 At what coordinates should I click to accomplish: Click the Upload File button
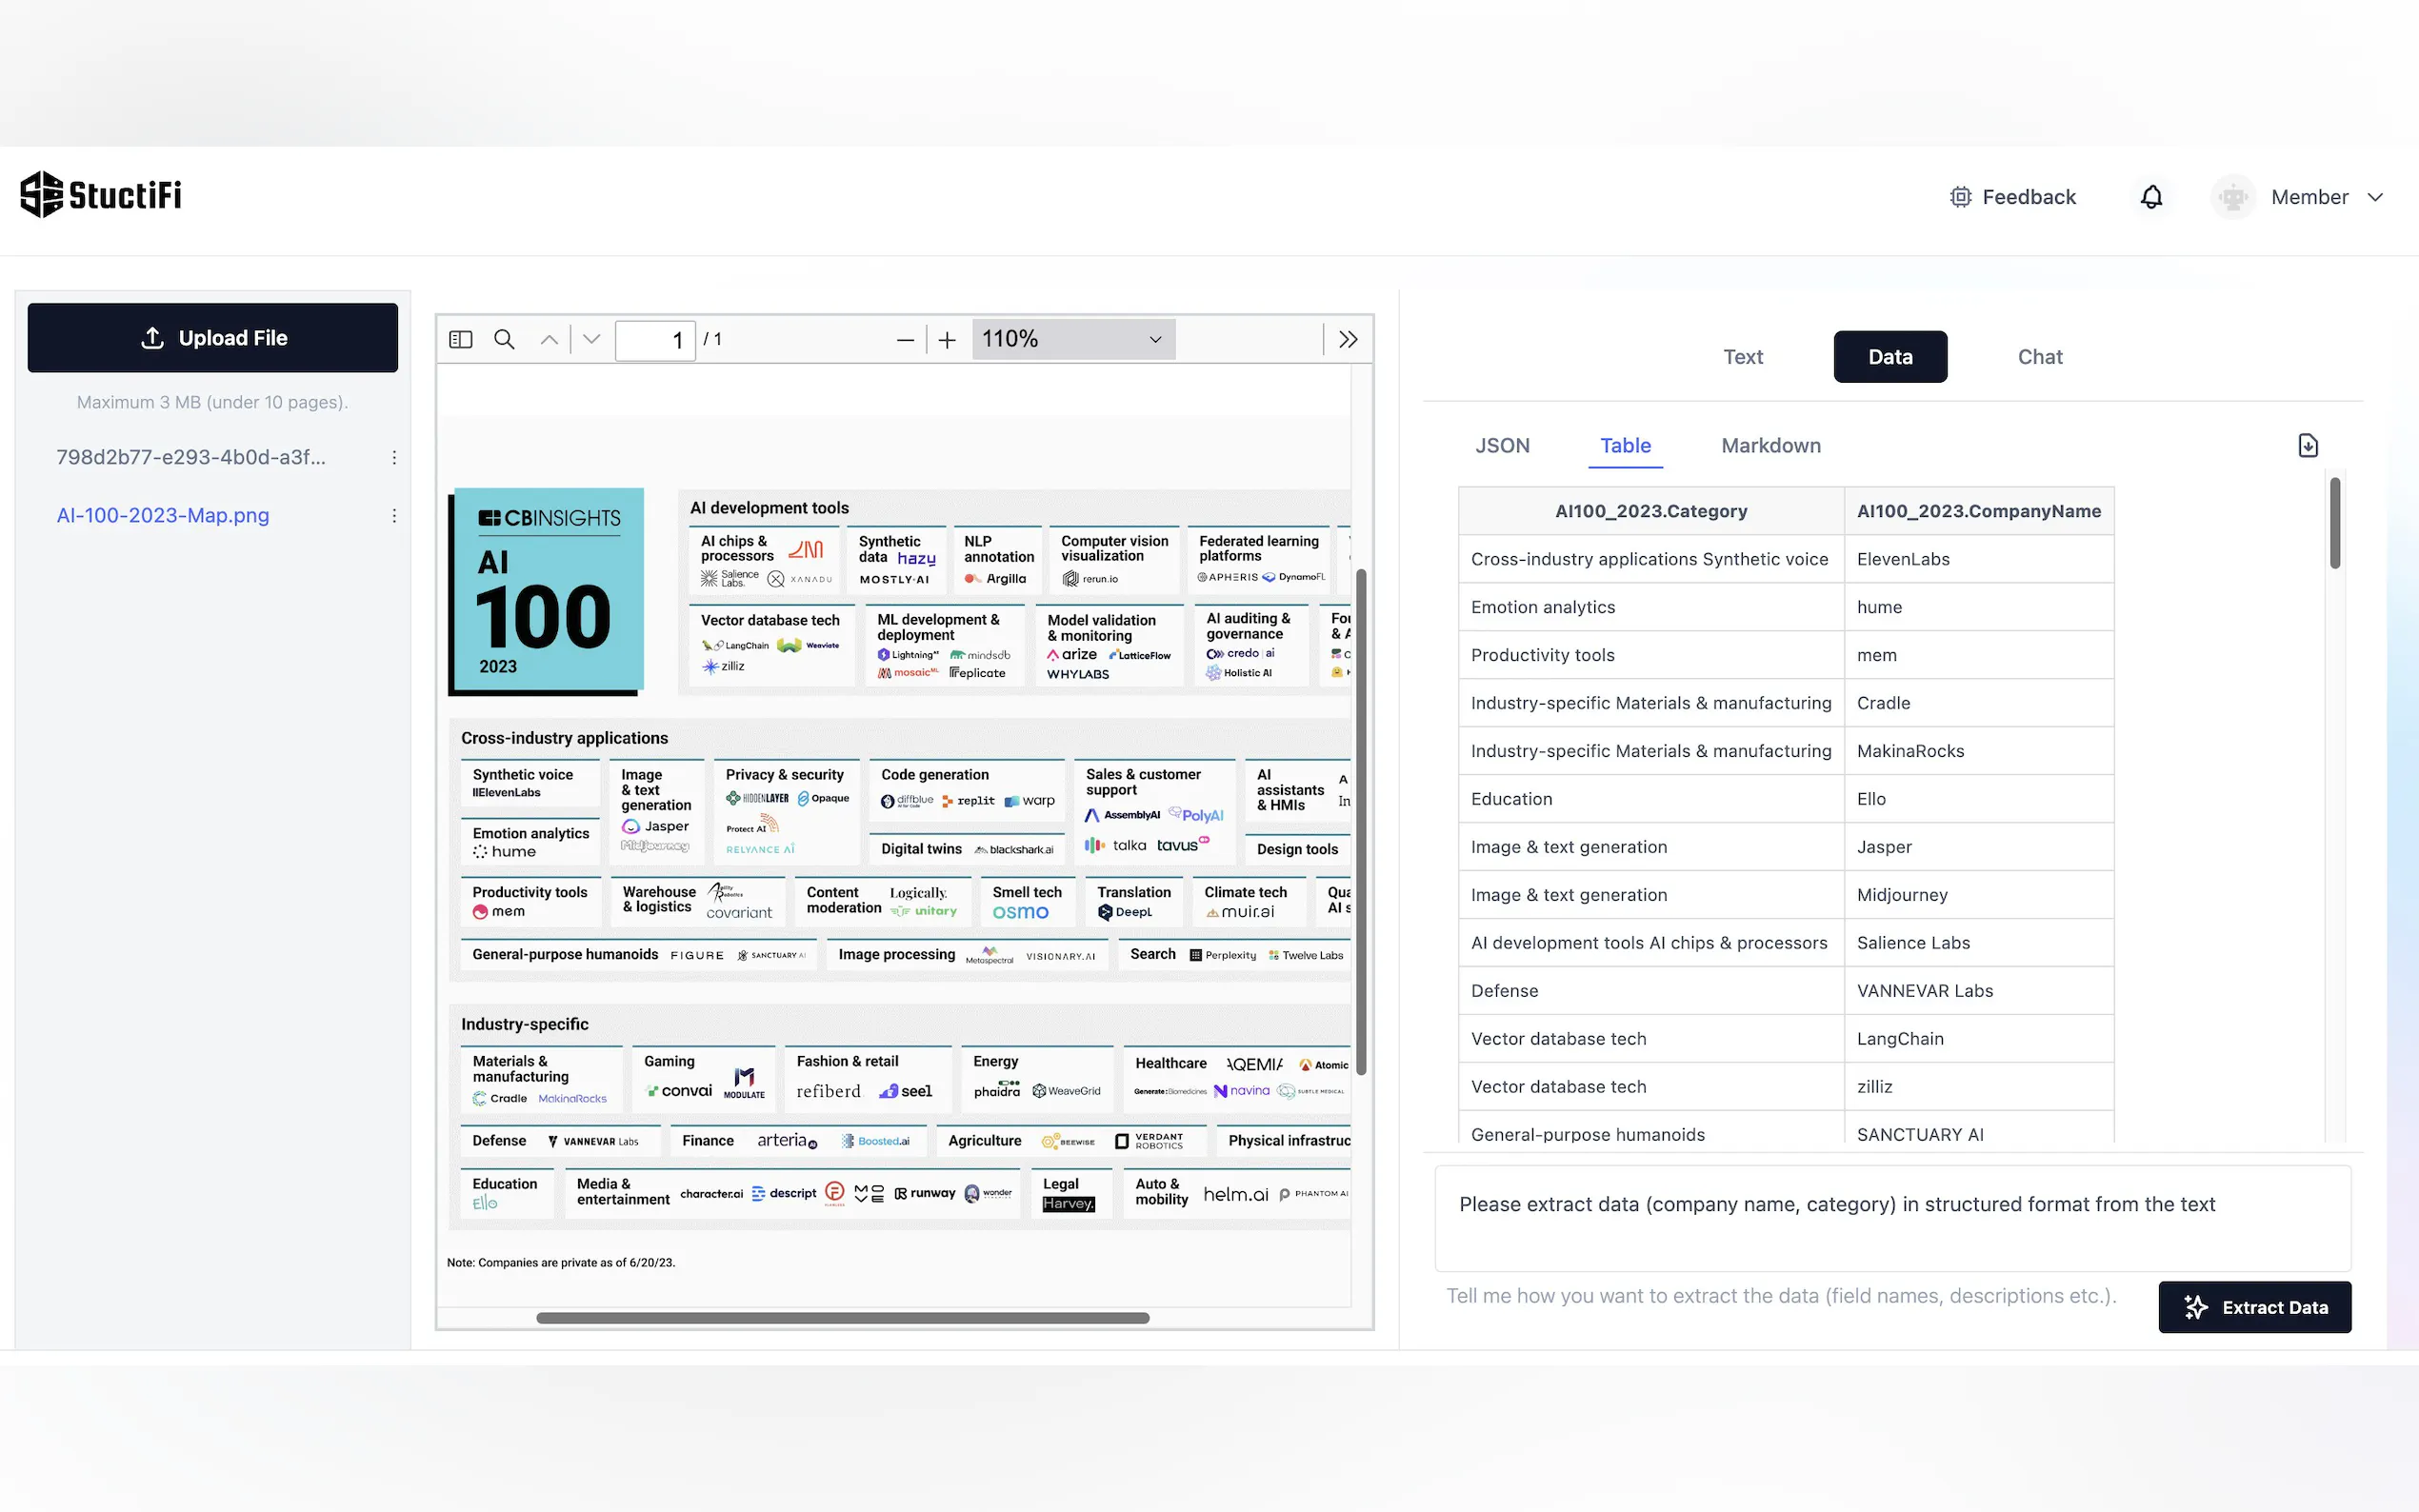click(x=212, y=338)
